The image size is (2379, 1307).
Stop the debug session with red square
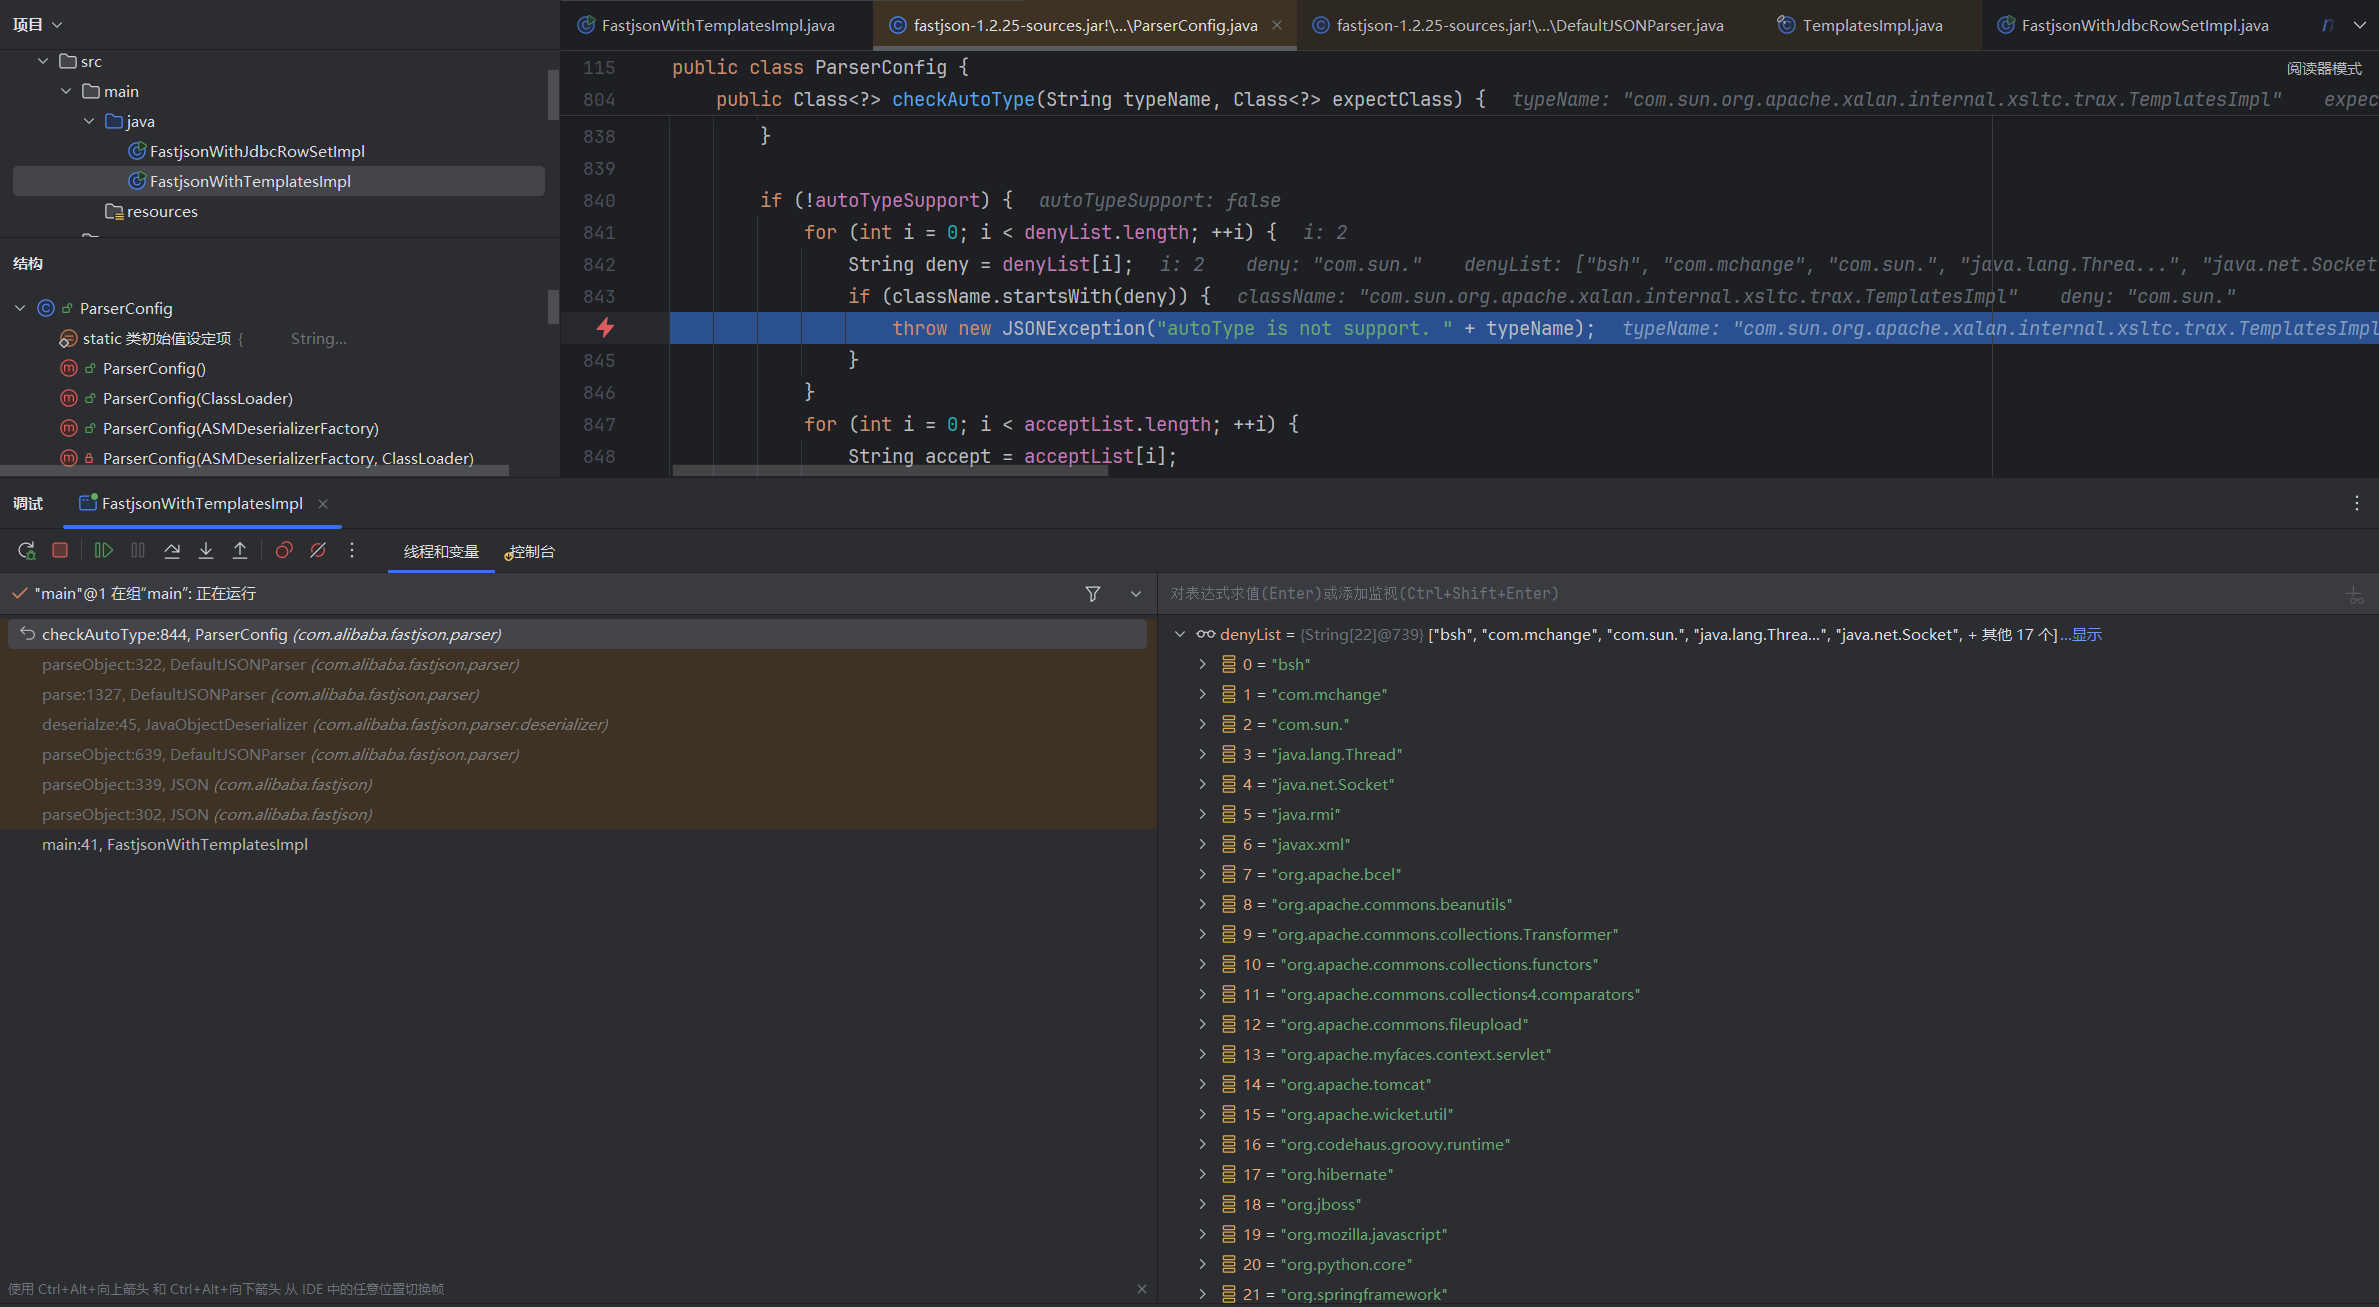60,550
